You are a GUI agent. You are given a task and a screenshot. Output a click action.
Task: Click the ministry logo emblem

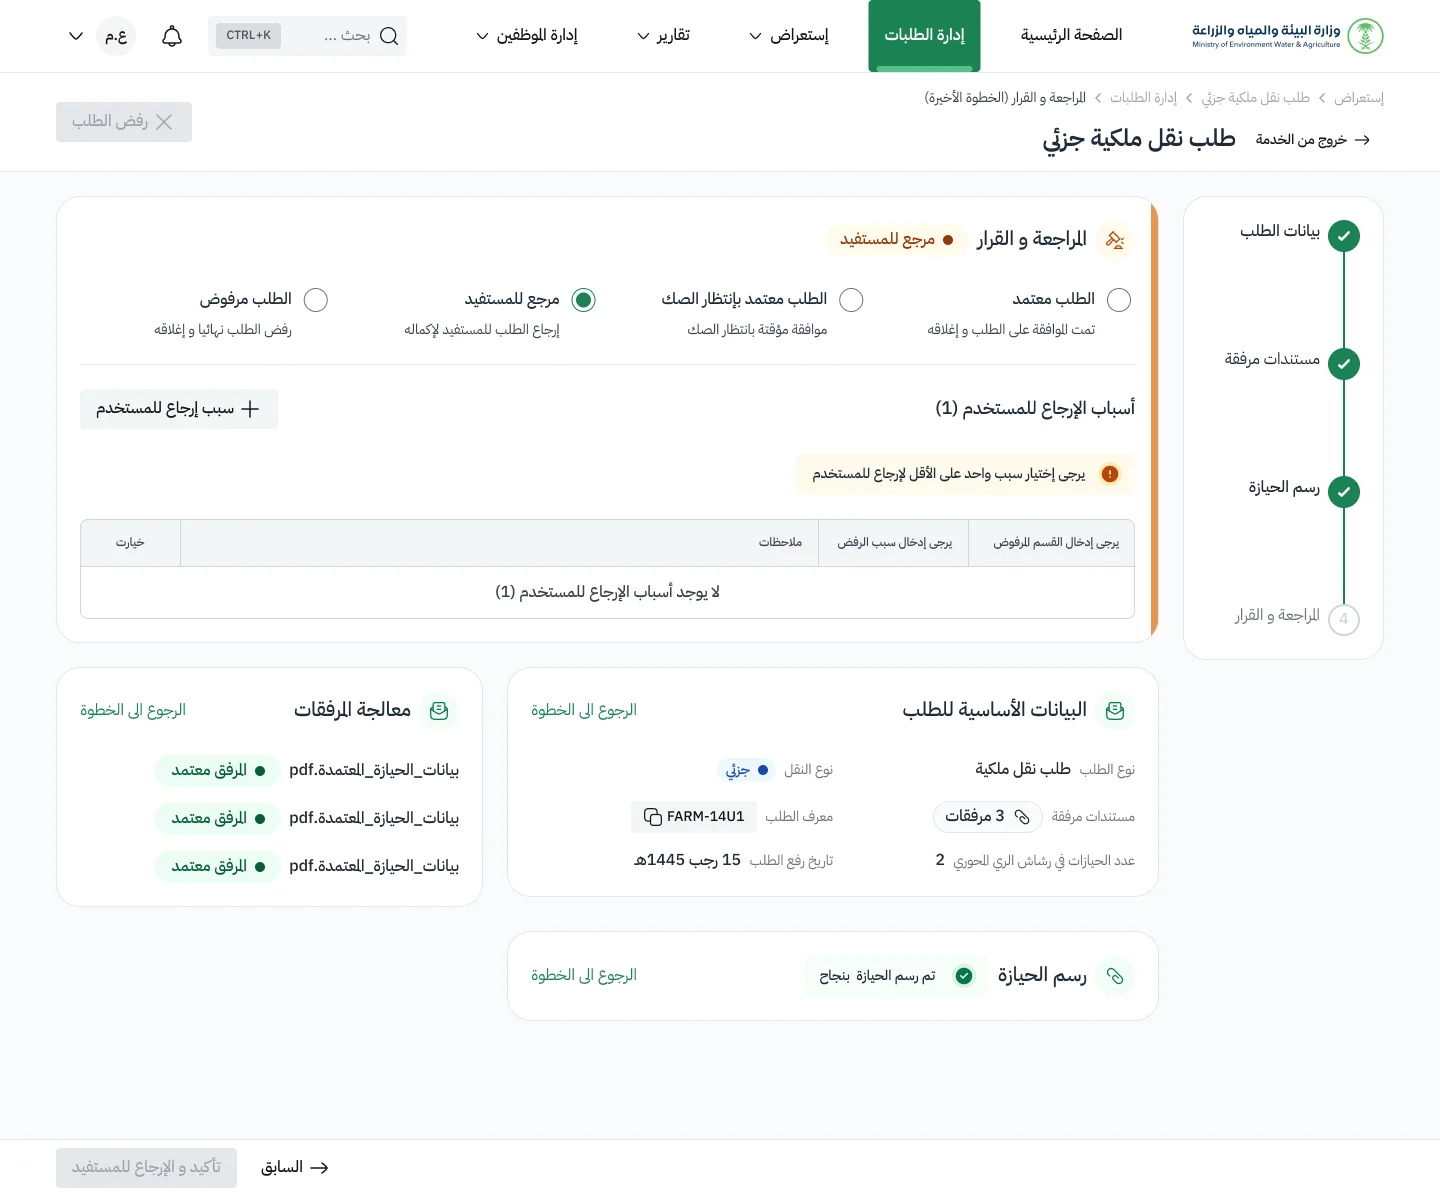point(1365,36)
